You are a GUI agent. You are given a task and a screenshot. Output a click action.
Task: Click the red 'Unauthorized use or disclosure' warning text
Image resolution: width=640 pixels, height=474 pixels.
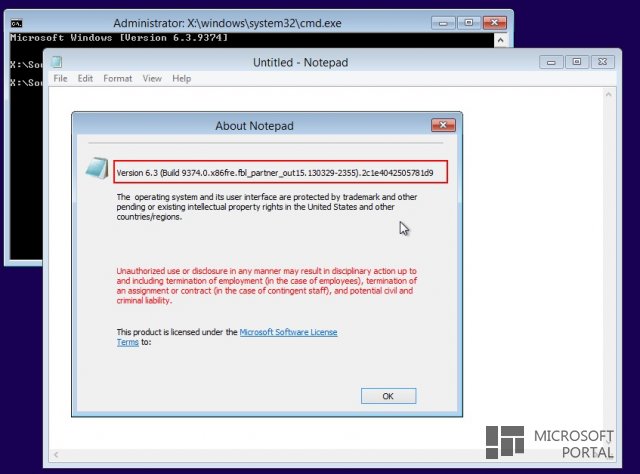coord(267,286)
